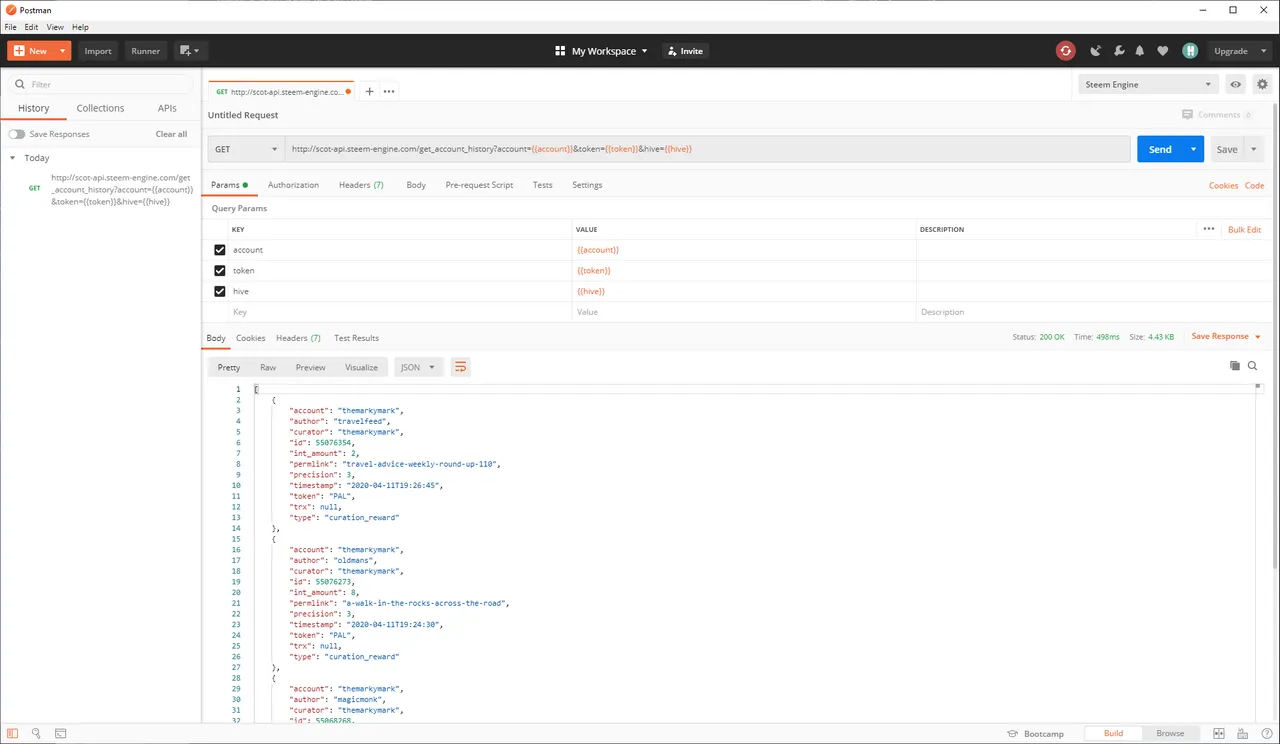Open find and replace in status bar
1280x744 pixels.
pyautogui.click(x=36, y=733)
